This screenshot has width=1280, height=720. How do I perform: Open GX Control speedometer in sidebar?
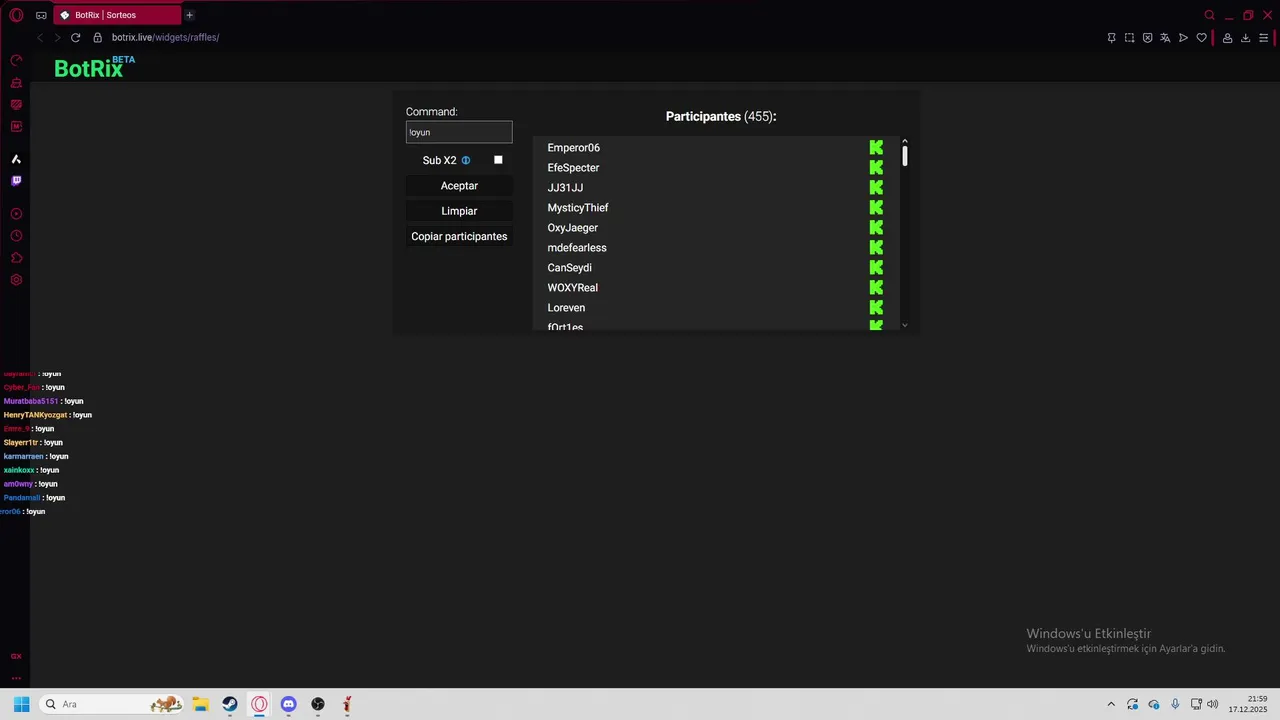click(16, 60)
